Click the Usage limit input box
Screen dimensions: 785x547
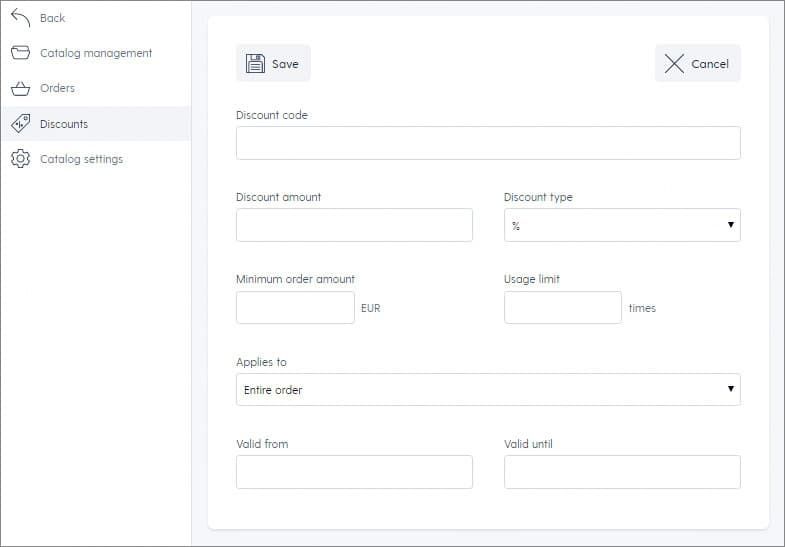pyautogui.click(x=563, y=307)
